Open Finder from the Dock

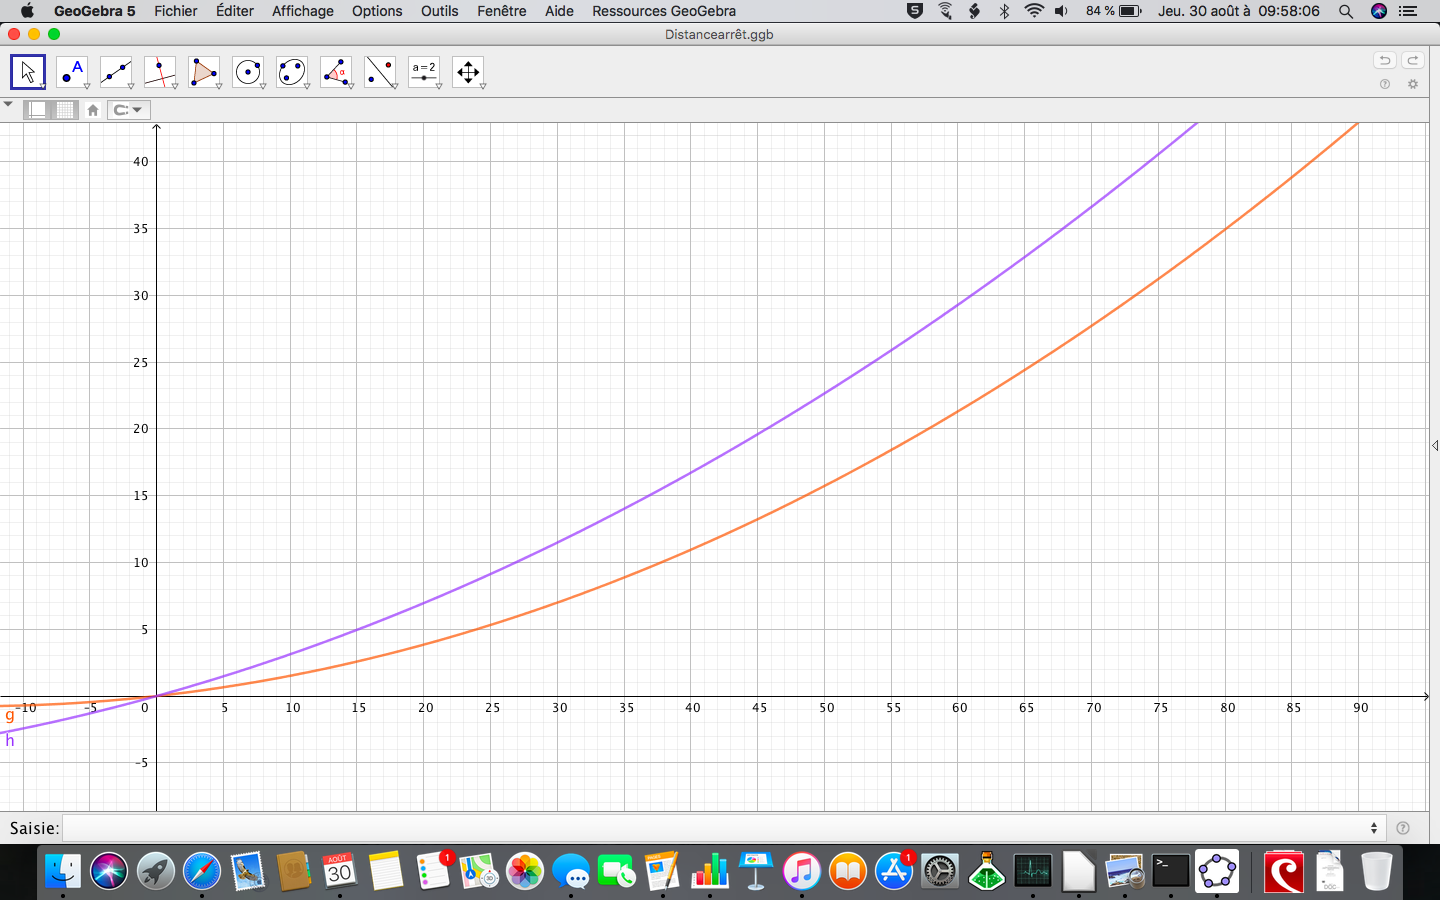pos(63,871)
